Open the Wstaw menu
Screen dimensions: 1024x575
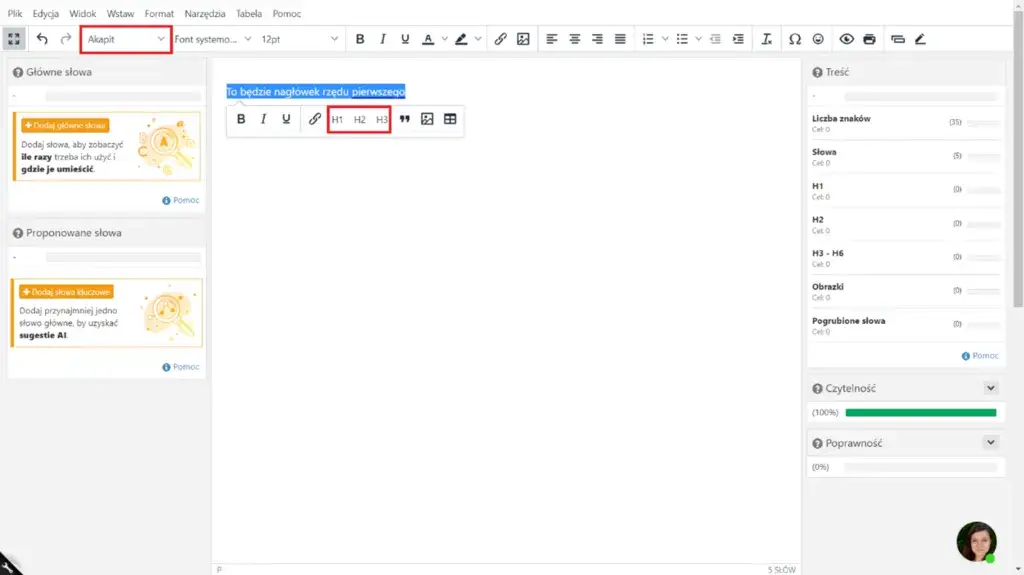tap(120, 14)
